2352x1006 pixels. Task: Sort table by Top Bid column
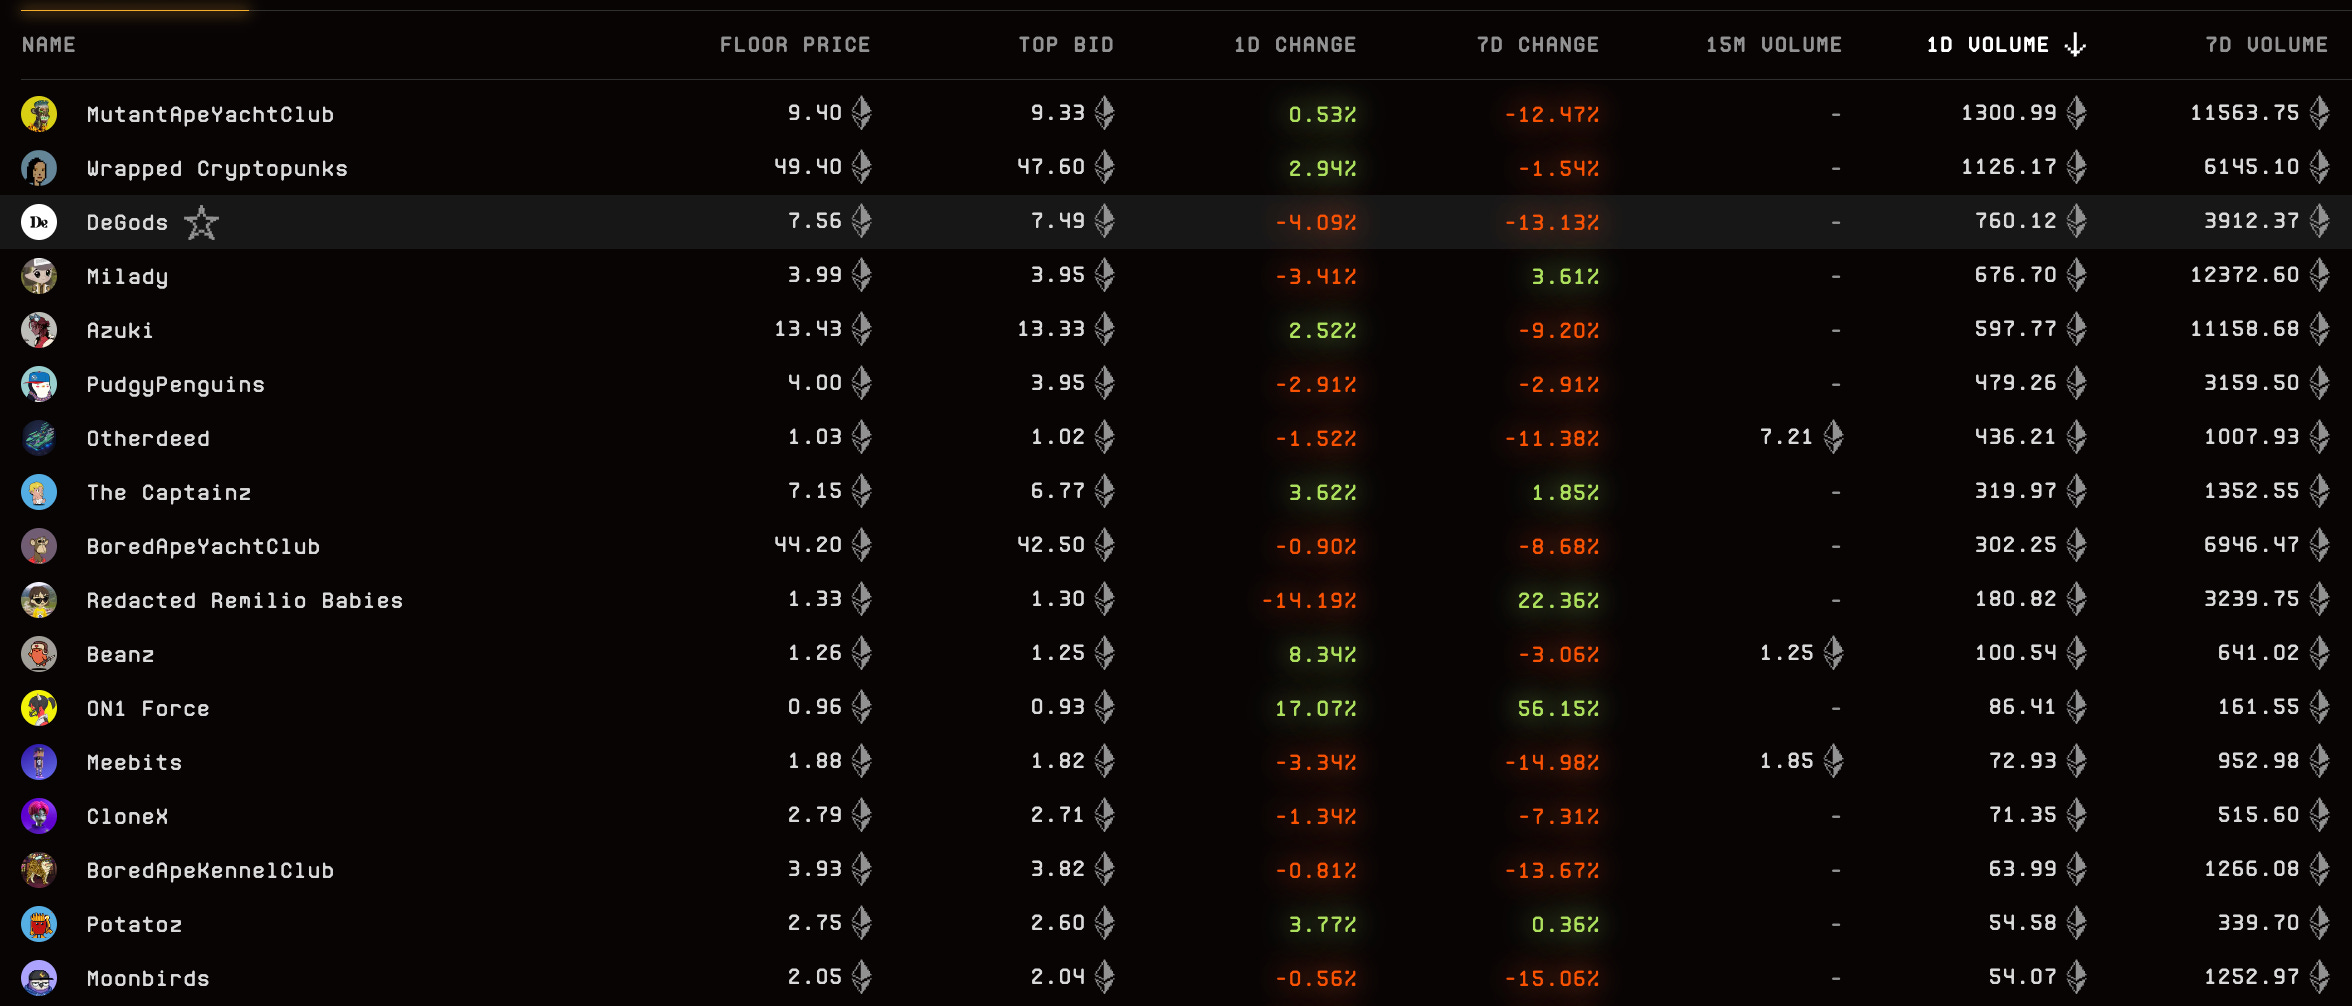click(x=1066, y=45)
